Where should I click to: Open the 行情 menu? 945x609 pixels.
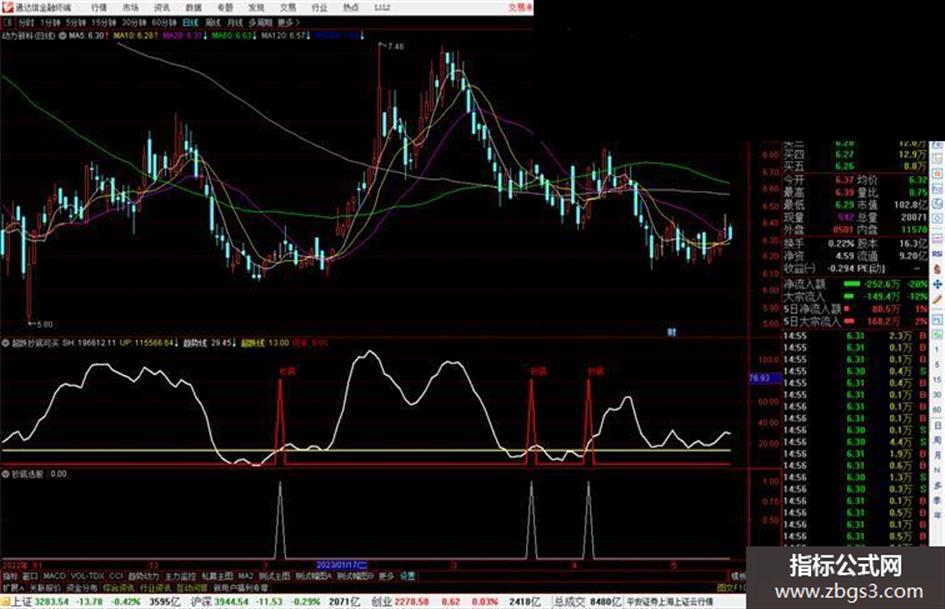pyautogui.click(x=99, y=7)
